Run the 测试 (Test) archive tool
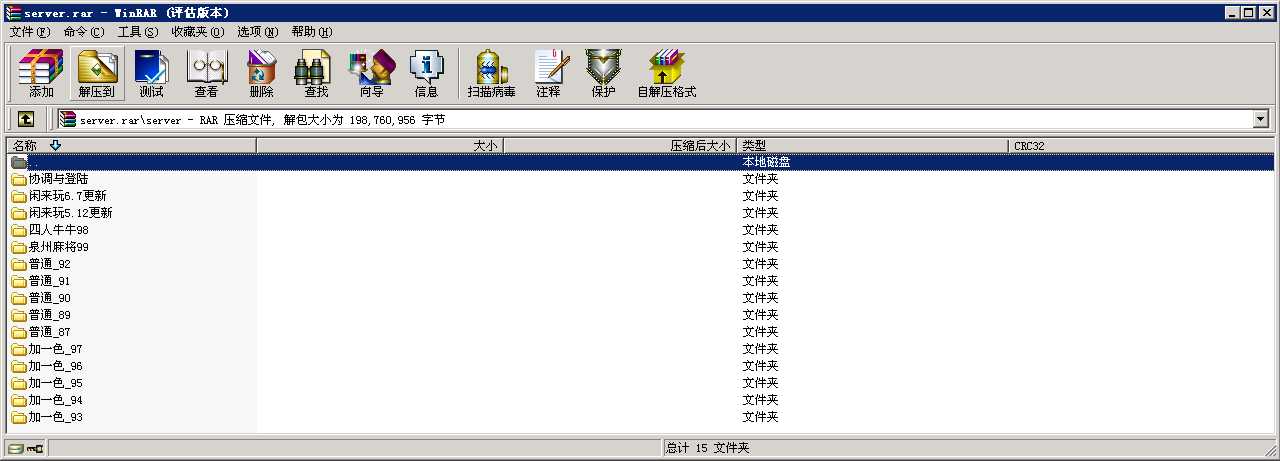The width and height of the screenshot is (1280, 461). [x=151, y=74]
